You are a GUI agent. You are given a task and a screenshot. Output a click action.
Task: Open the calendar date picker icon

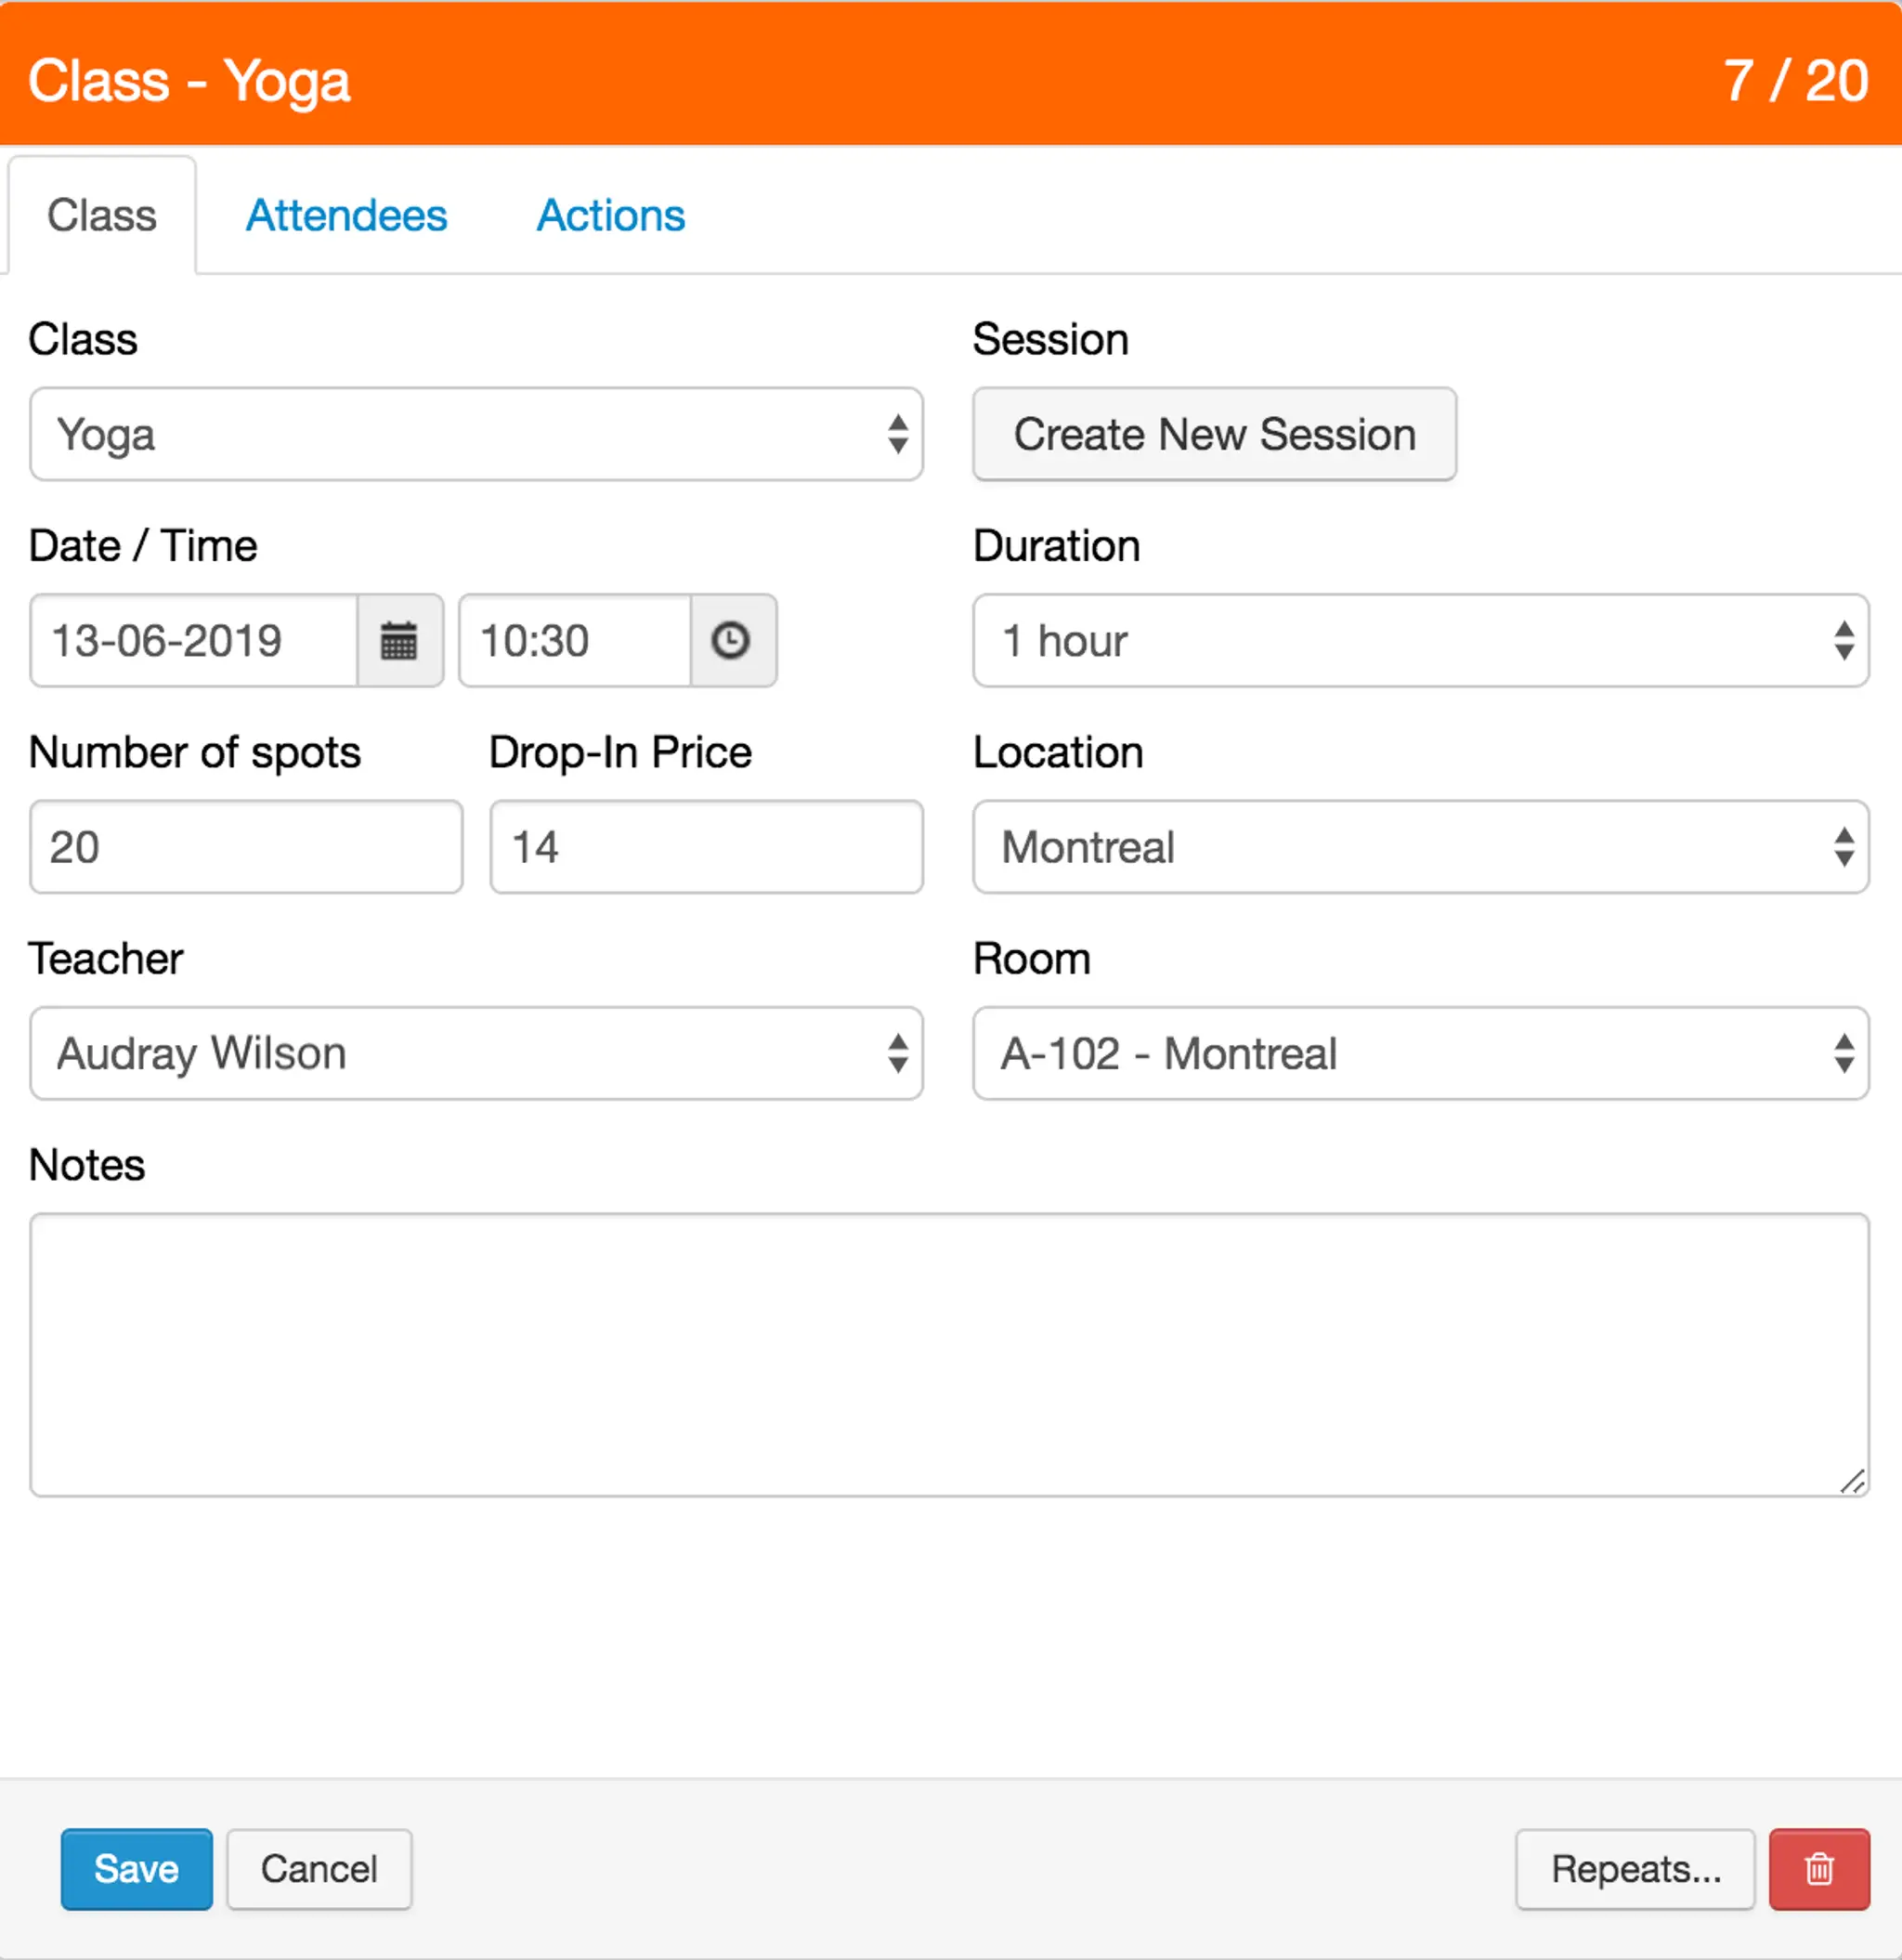399,641
